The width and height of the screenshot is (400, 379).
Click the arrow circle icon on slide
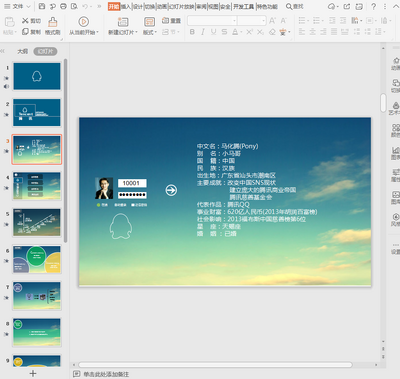point(171,190)
